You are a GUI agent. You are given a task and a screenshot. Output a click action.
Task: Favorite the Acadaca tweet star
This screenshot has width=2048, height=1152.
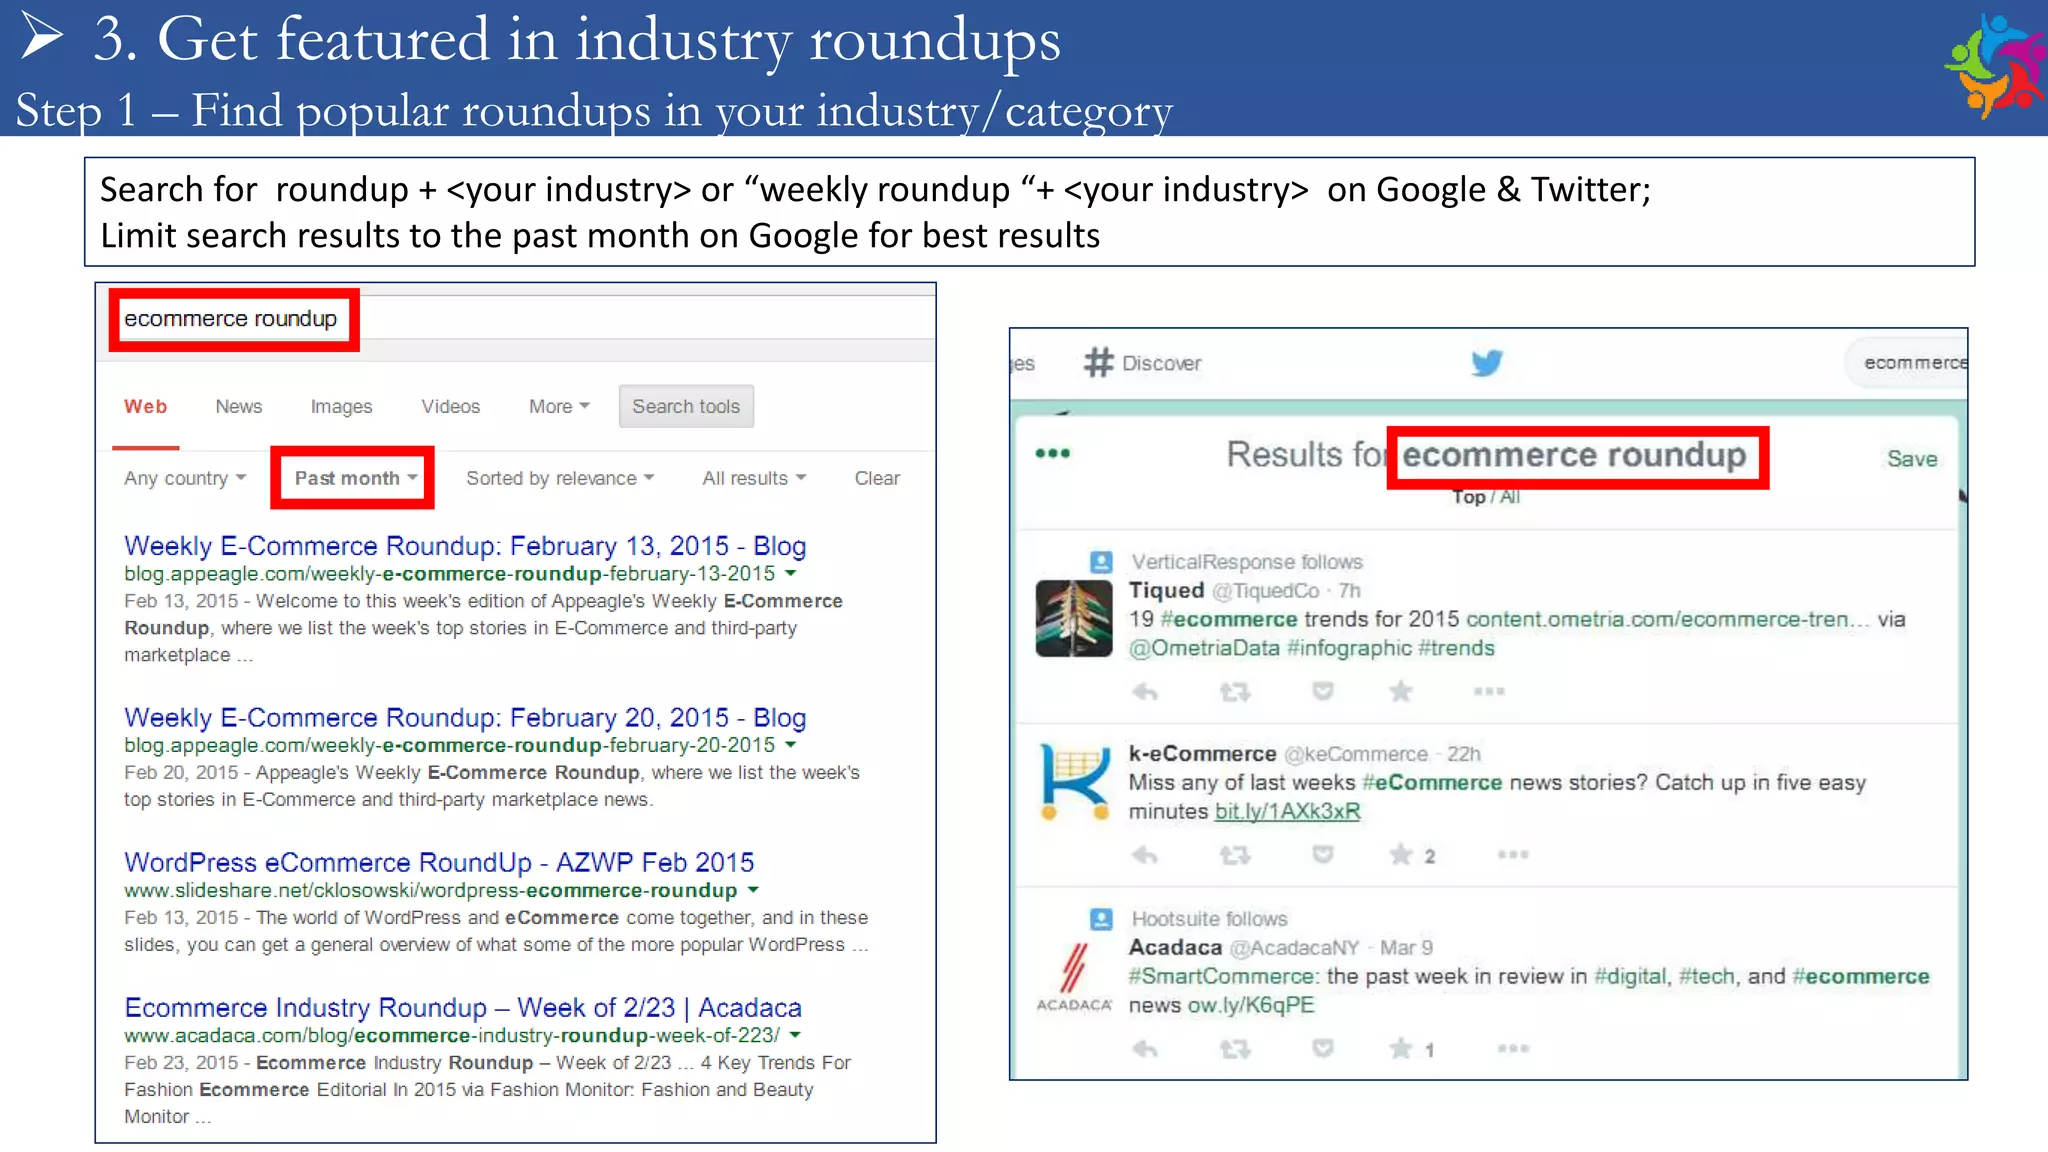1401,1048
